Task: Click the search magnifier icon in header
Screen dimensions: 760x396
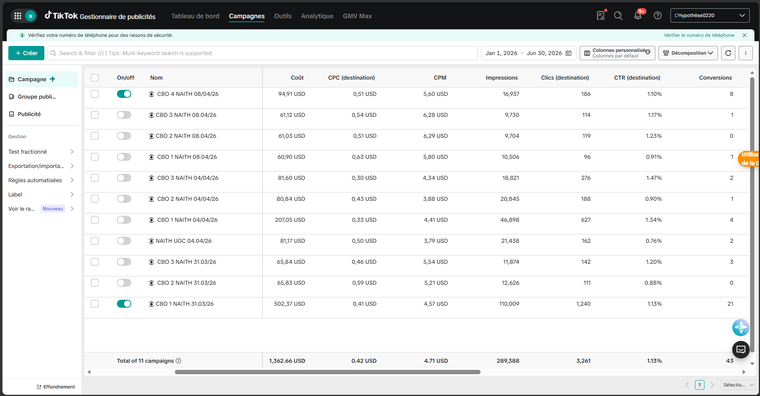Action: click(618, 16)
